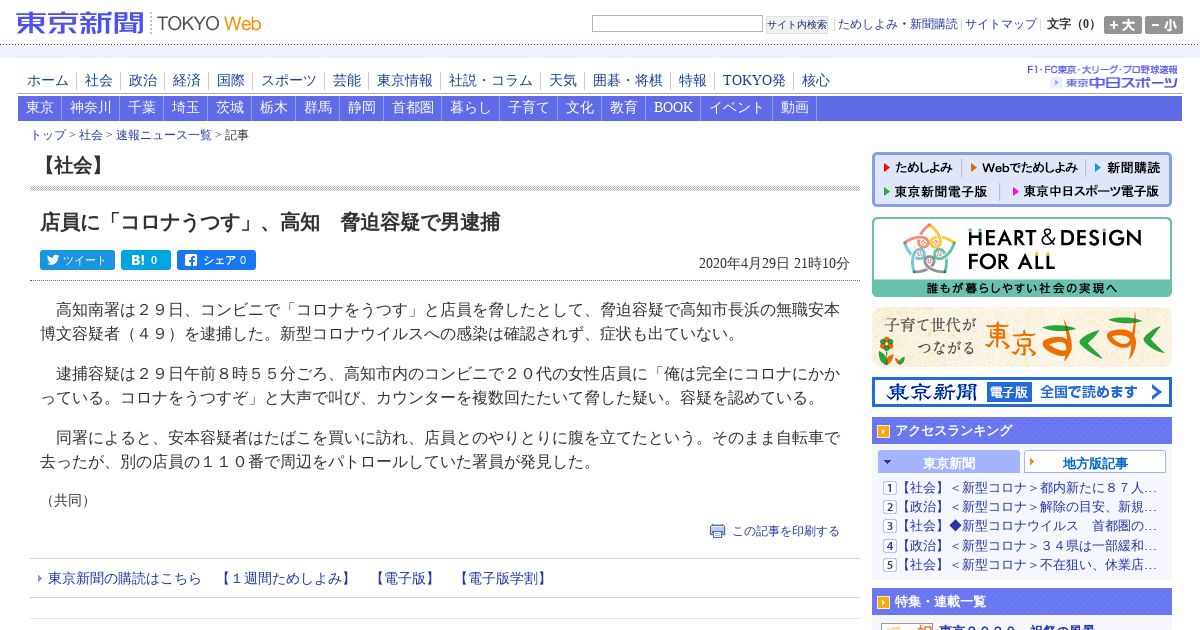Click 速報ニュース一覧 in the breadcrumb
This screenshot has height=630, width=1200.
pos(164,135)
